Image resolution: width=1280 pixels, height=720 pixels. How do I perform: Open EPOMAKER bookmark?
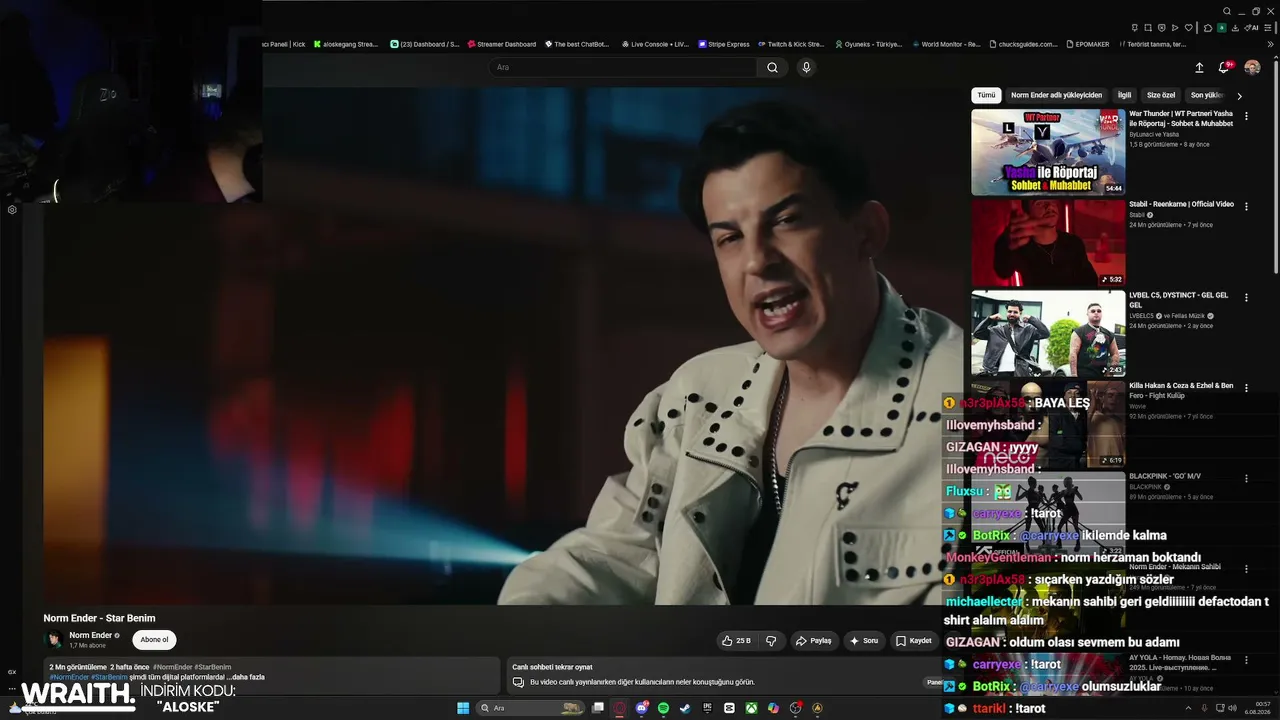1088,44
